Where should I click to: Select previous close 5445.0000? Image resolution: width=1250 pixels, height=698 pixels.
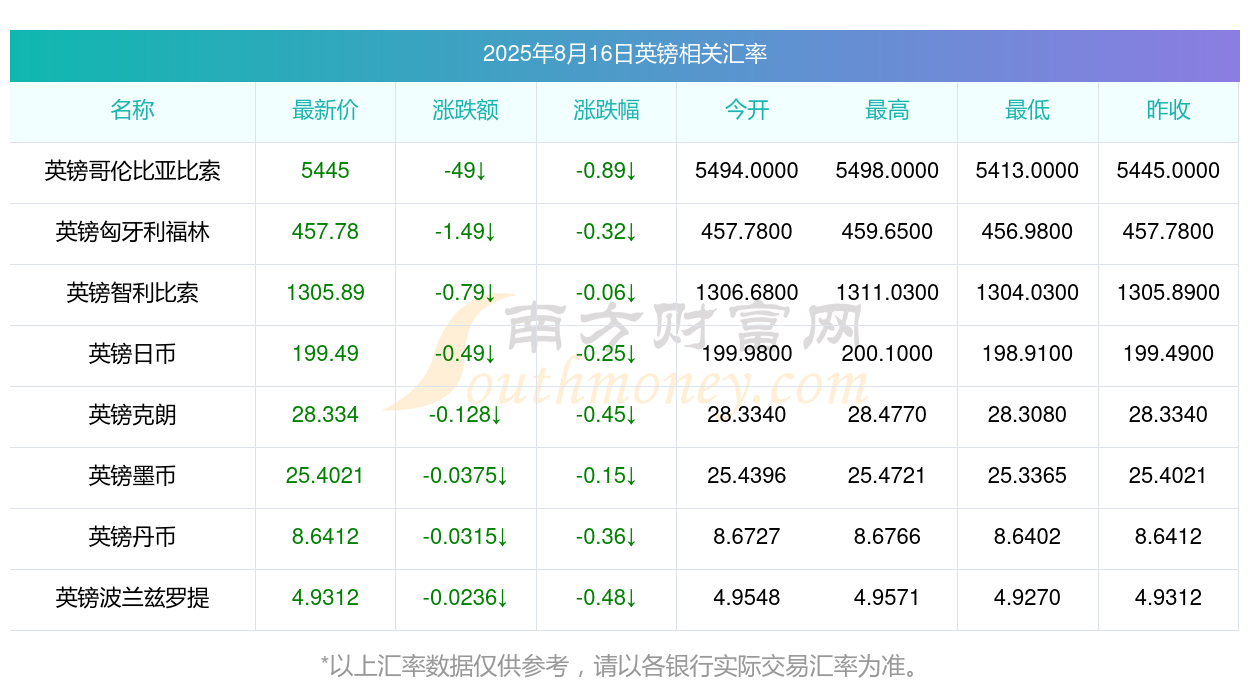click(x=1168, y=171)
